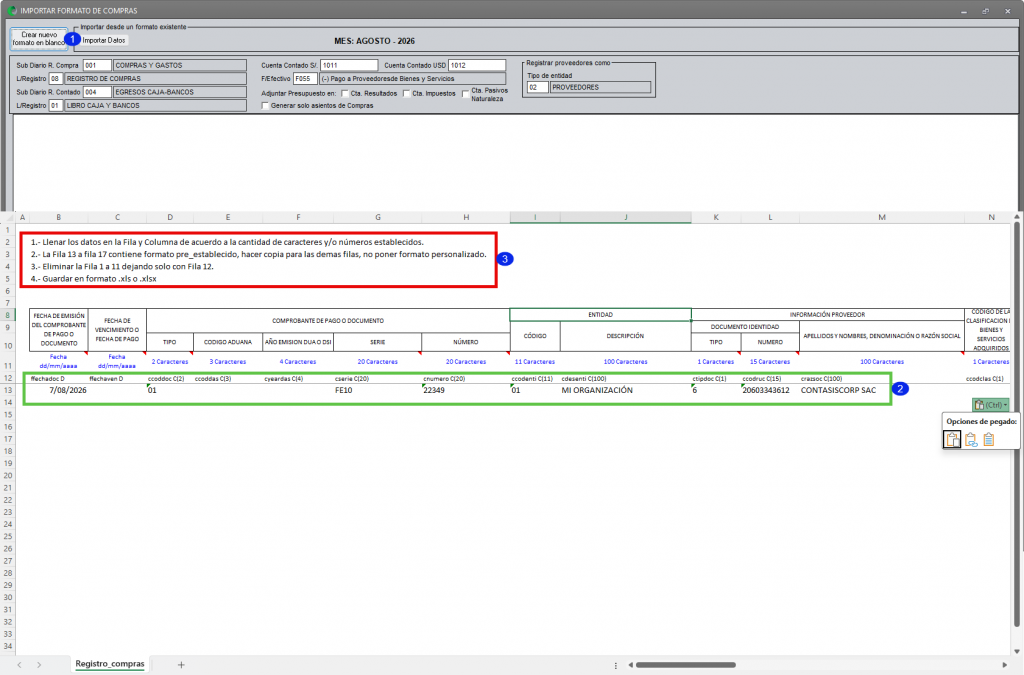The width and height of the screenshot is (1024, 675).
Task: Click the INFORMACIÓN PROVEEDOR header cell
Action: point(827,315)
